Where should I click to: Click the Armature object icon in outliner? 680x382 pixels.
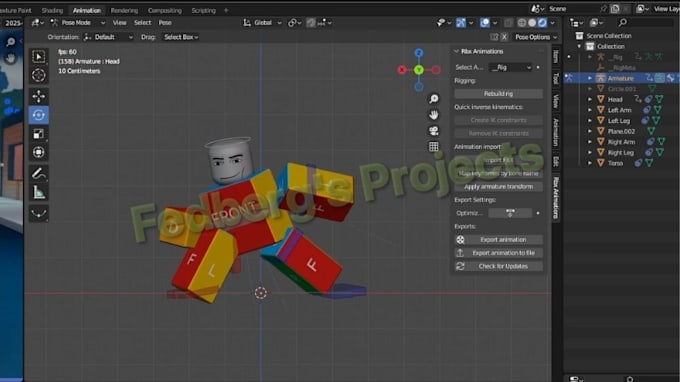tap(601, 78)
